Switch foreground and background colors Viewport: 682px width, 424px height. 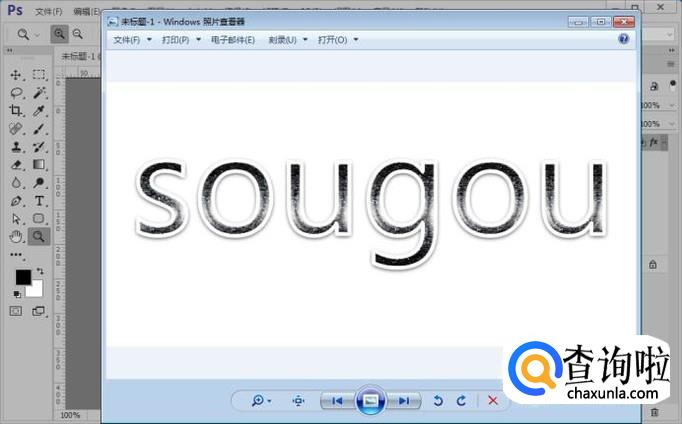[x=40, y=271]
